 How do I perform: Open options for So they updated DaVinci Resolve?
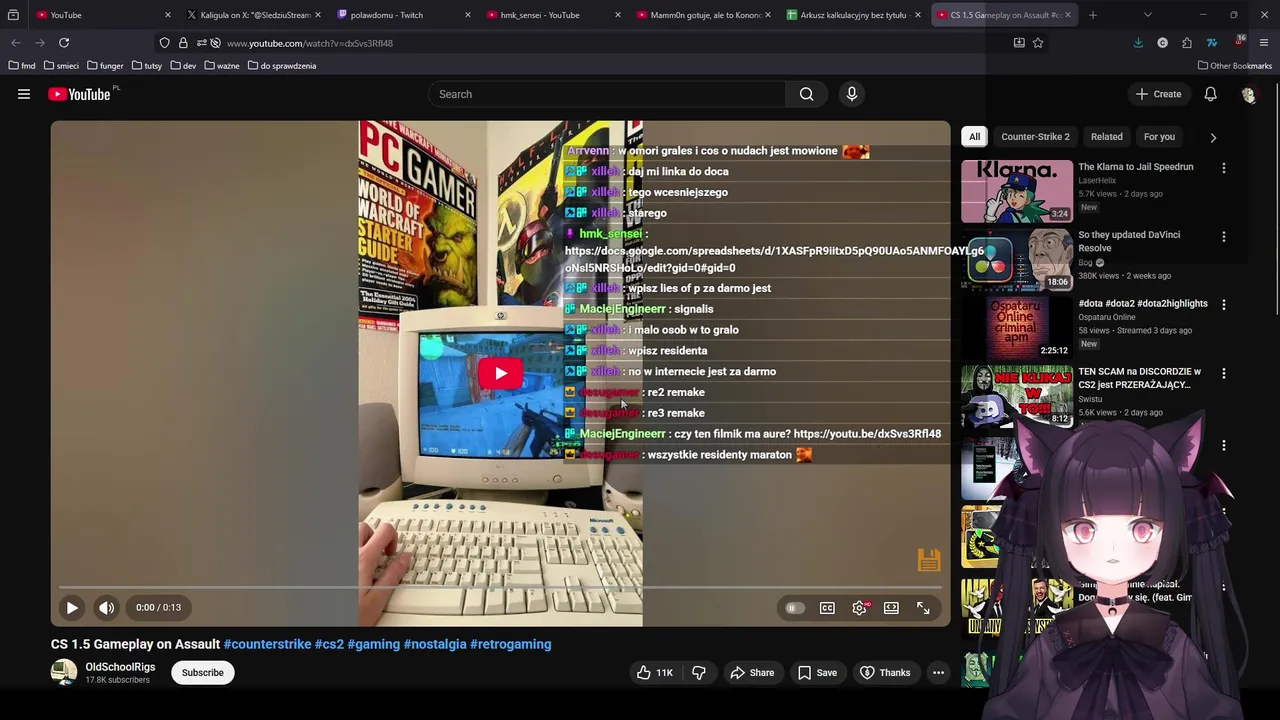1224,237
